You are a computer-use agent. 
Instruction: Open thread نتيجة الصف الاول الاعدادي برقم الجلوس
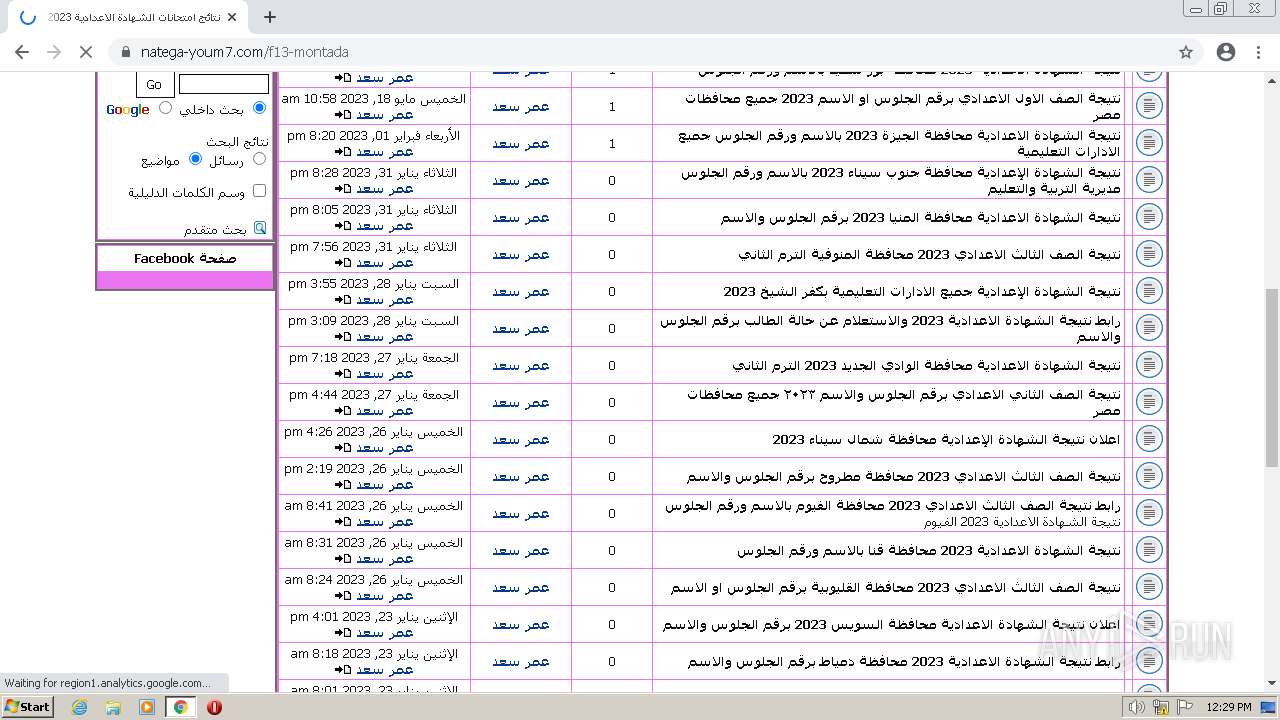(903, 106)
